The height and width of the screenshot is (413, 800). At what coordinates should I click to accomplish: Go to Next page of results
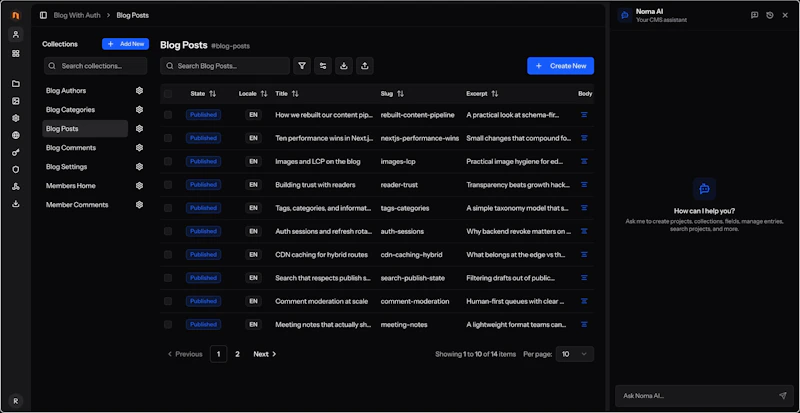pyautogui.click(x=265, y=354)
